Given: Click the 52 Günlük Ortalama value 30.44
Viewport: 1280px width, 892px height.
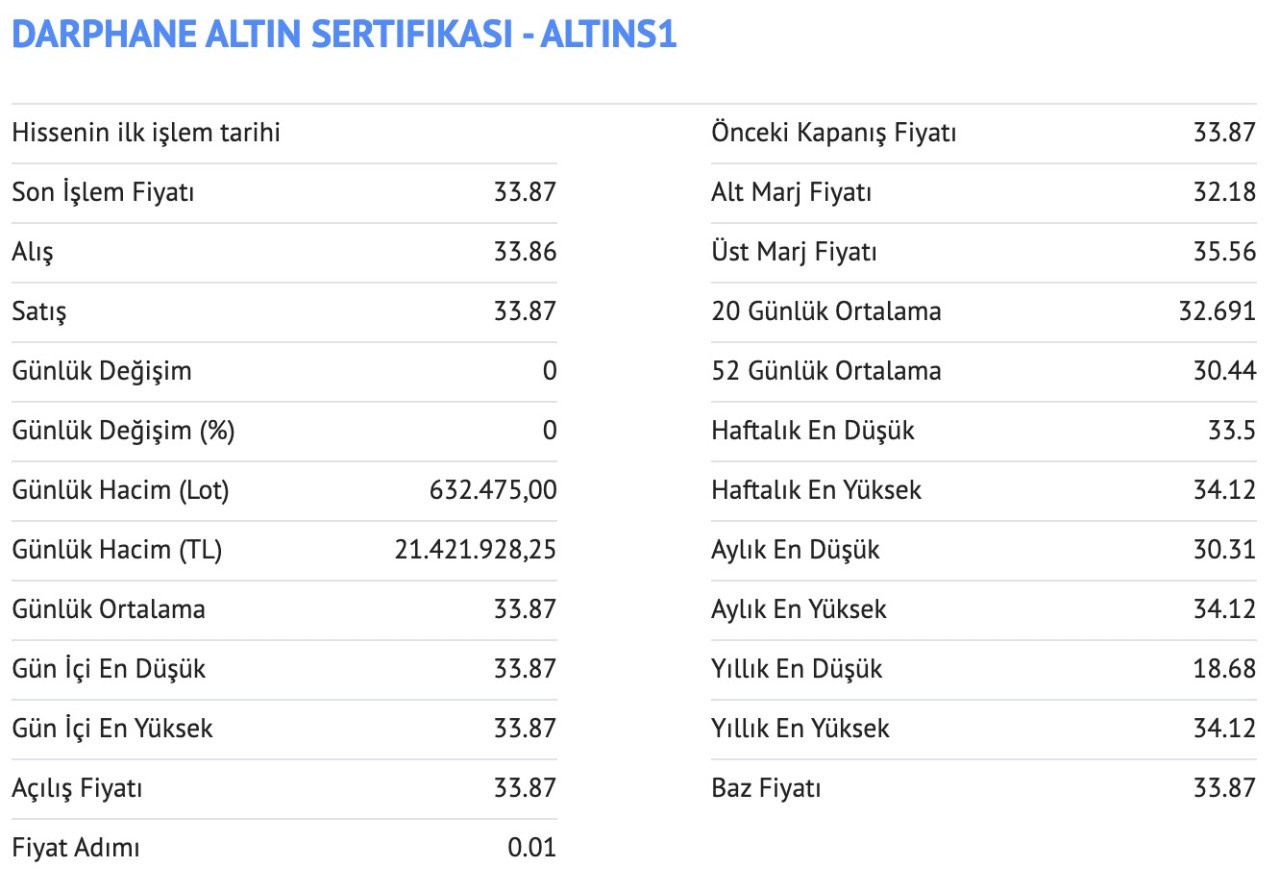Looking at the screenshot, I should point(1224,371).
